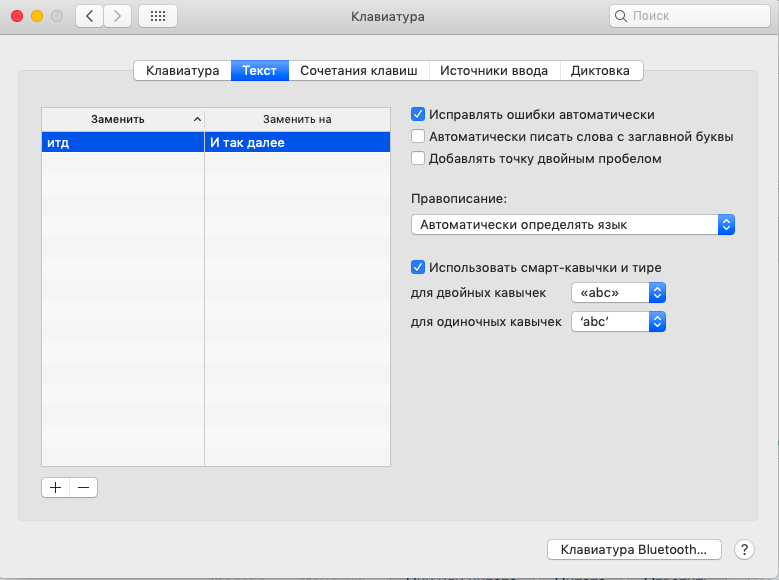Switch to the Источники ввода tab
Viewport: 779px width, 580px height.
(494, 71)
